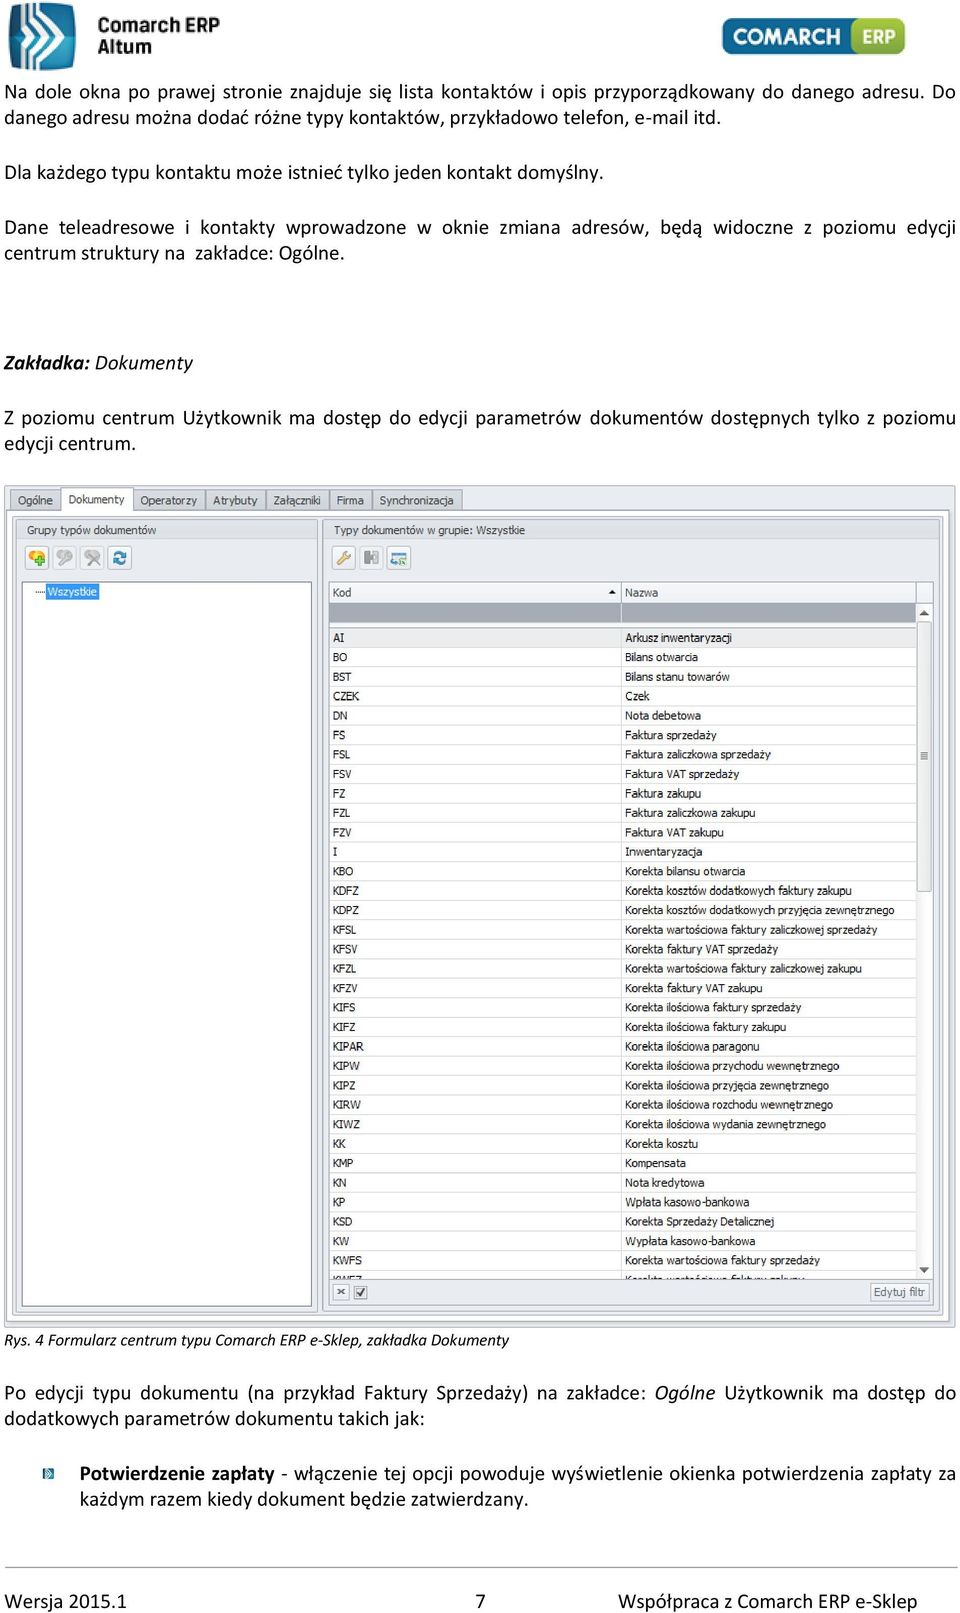960x1613 pixels.
Task: Select the Korekta faktury VAT sprzedaży row
Action: point(622,950)
